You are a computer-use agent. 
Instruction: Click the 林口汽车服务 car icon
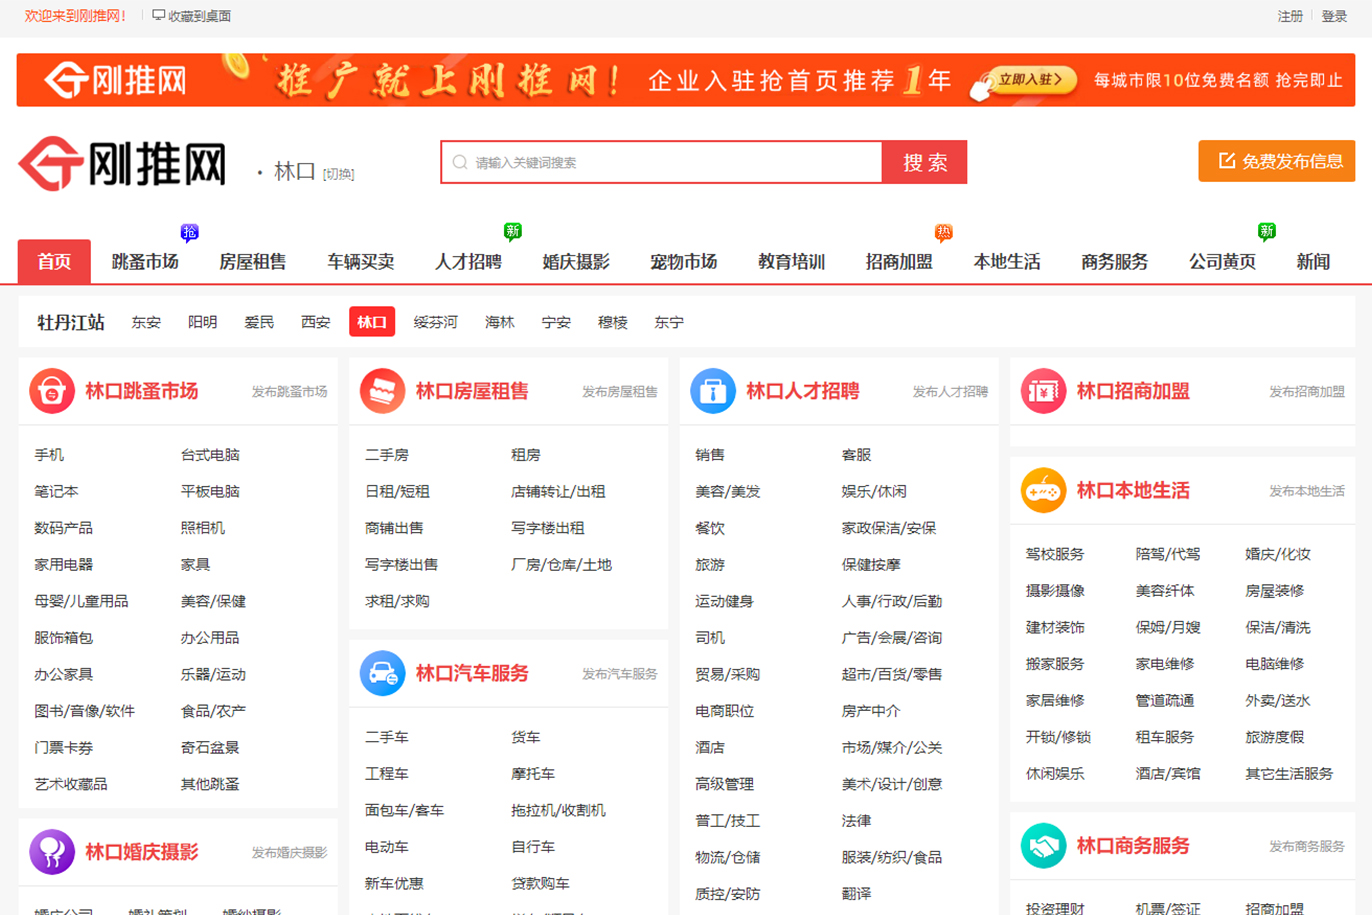point(382,673)
